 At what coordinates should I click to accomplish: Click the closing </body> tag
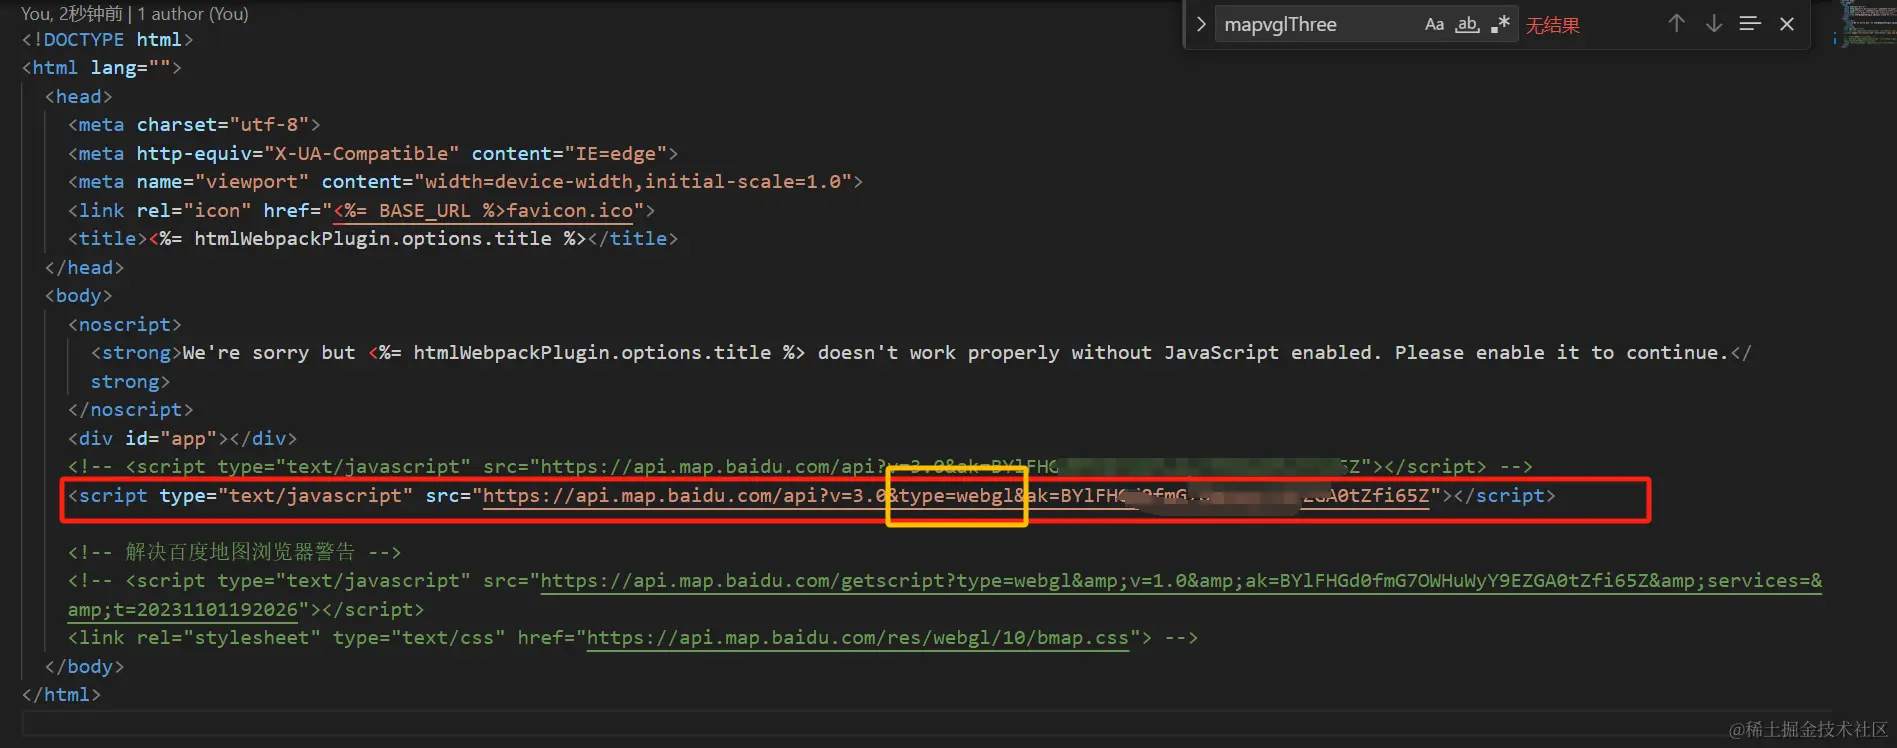84,667
